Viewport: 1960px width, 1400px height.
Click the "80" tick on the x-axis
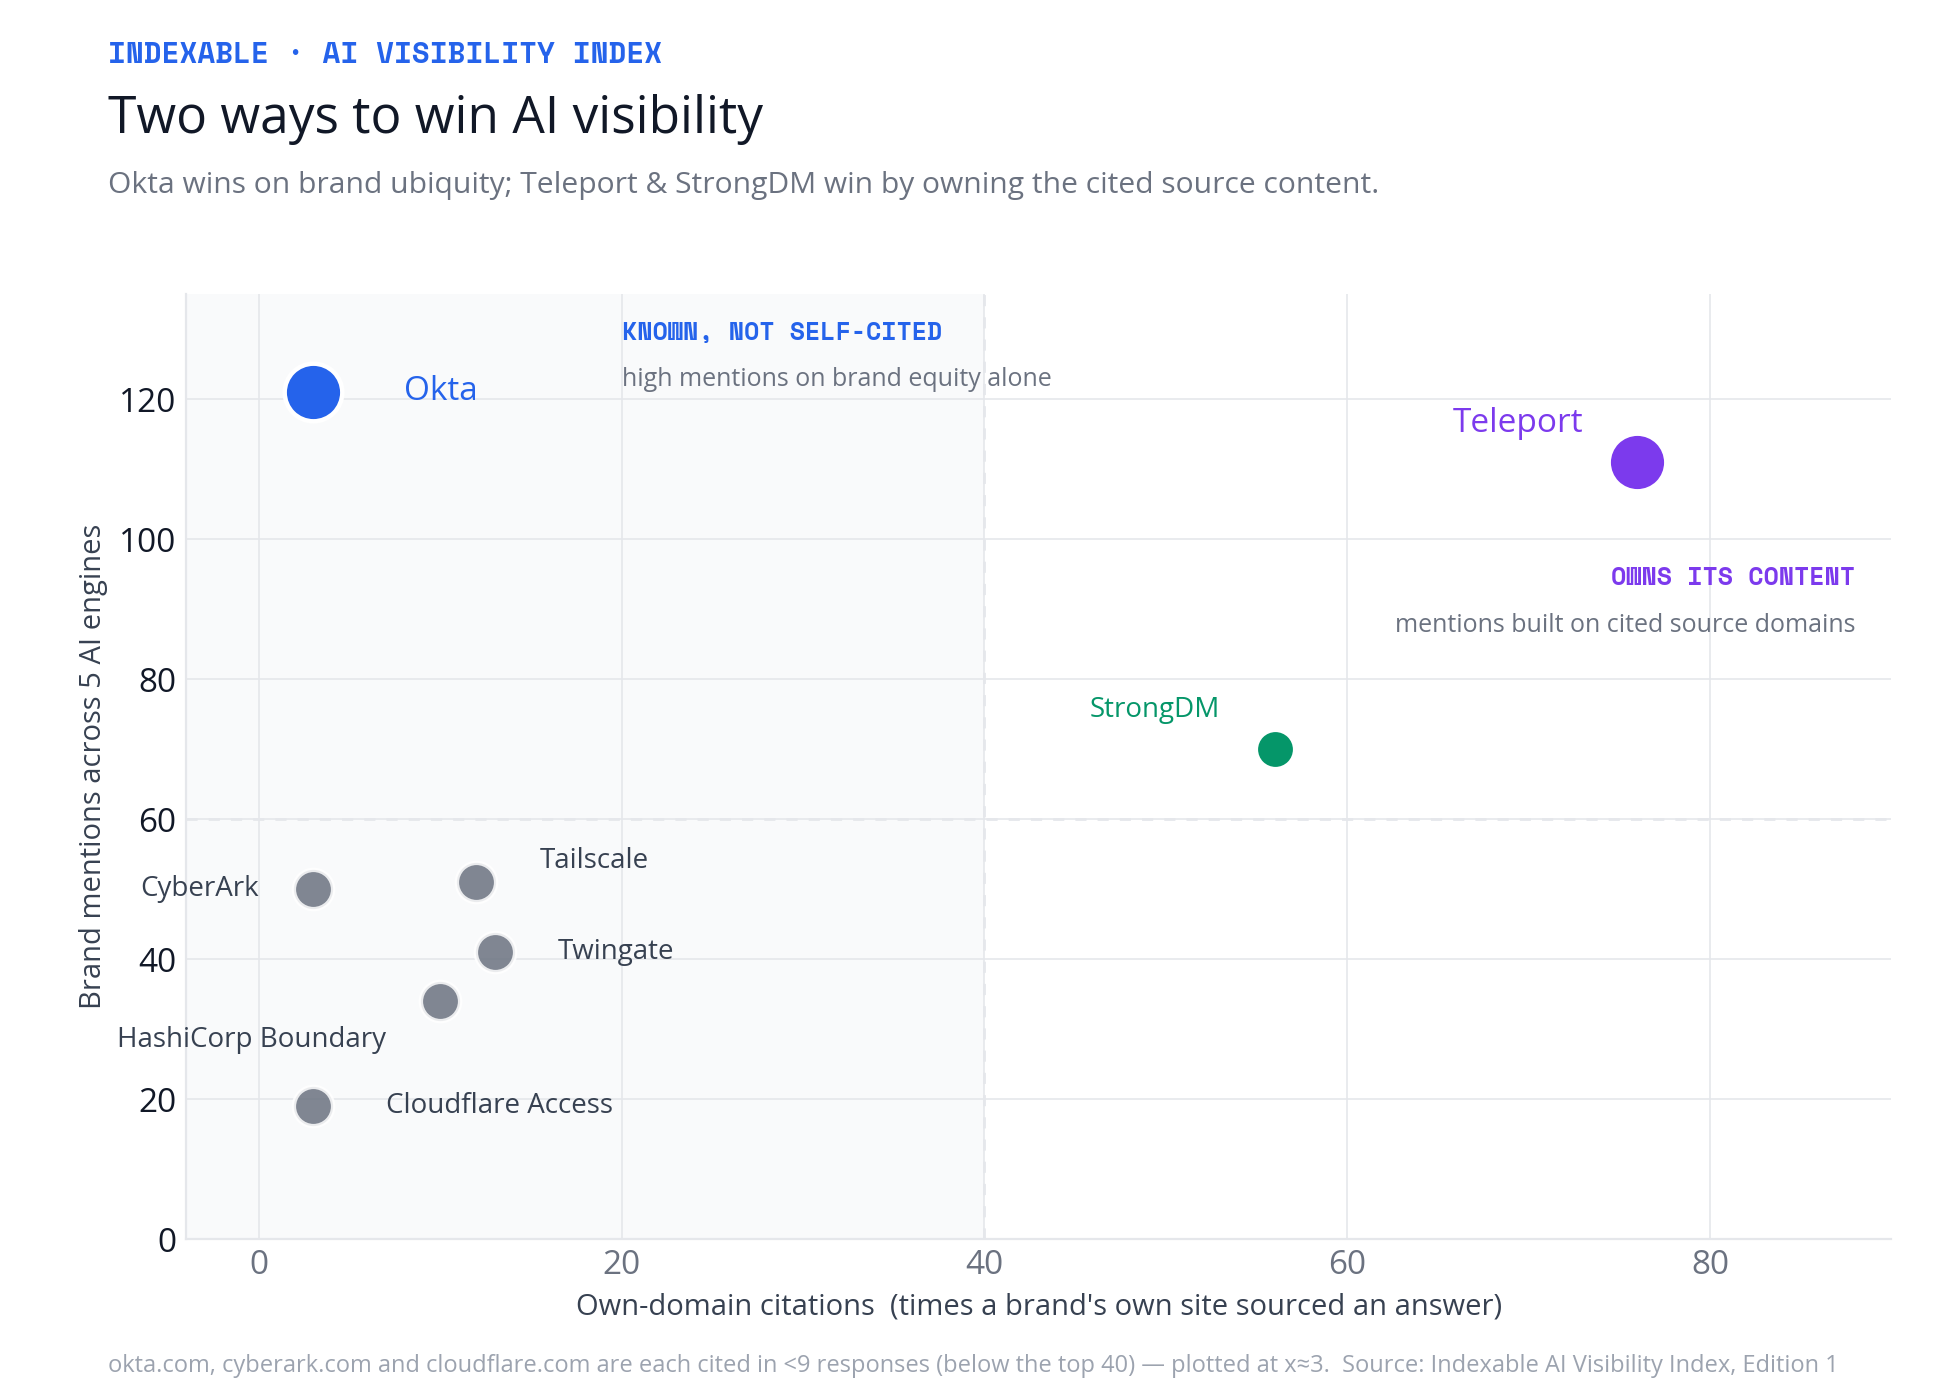[1710, 1263]
